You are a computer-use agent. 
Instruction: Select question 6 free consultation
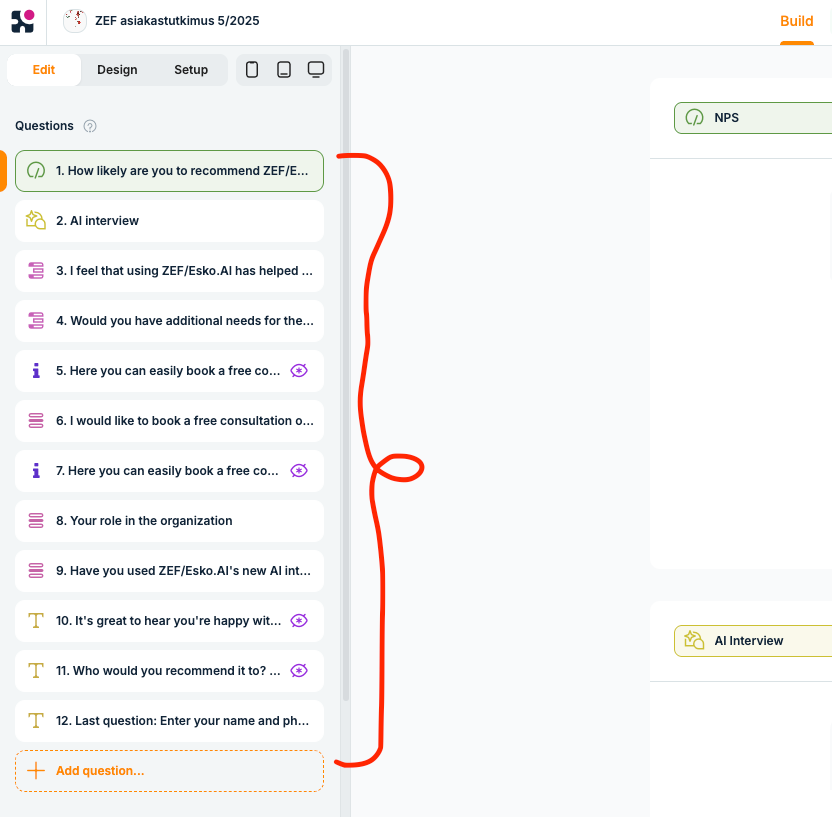169,421
